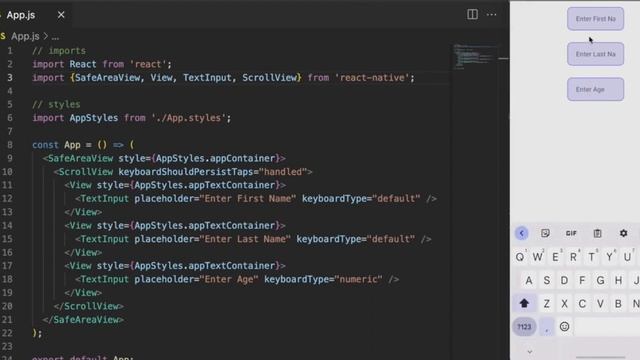Screen dimensions: 640x360
Task: Click closing </ScrollView> tag
Action: click(89, 306)
